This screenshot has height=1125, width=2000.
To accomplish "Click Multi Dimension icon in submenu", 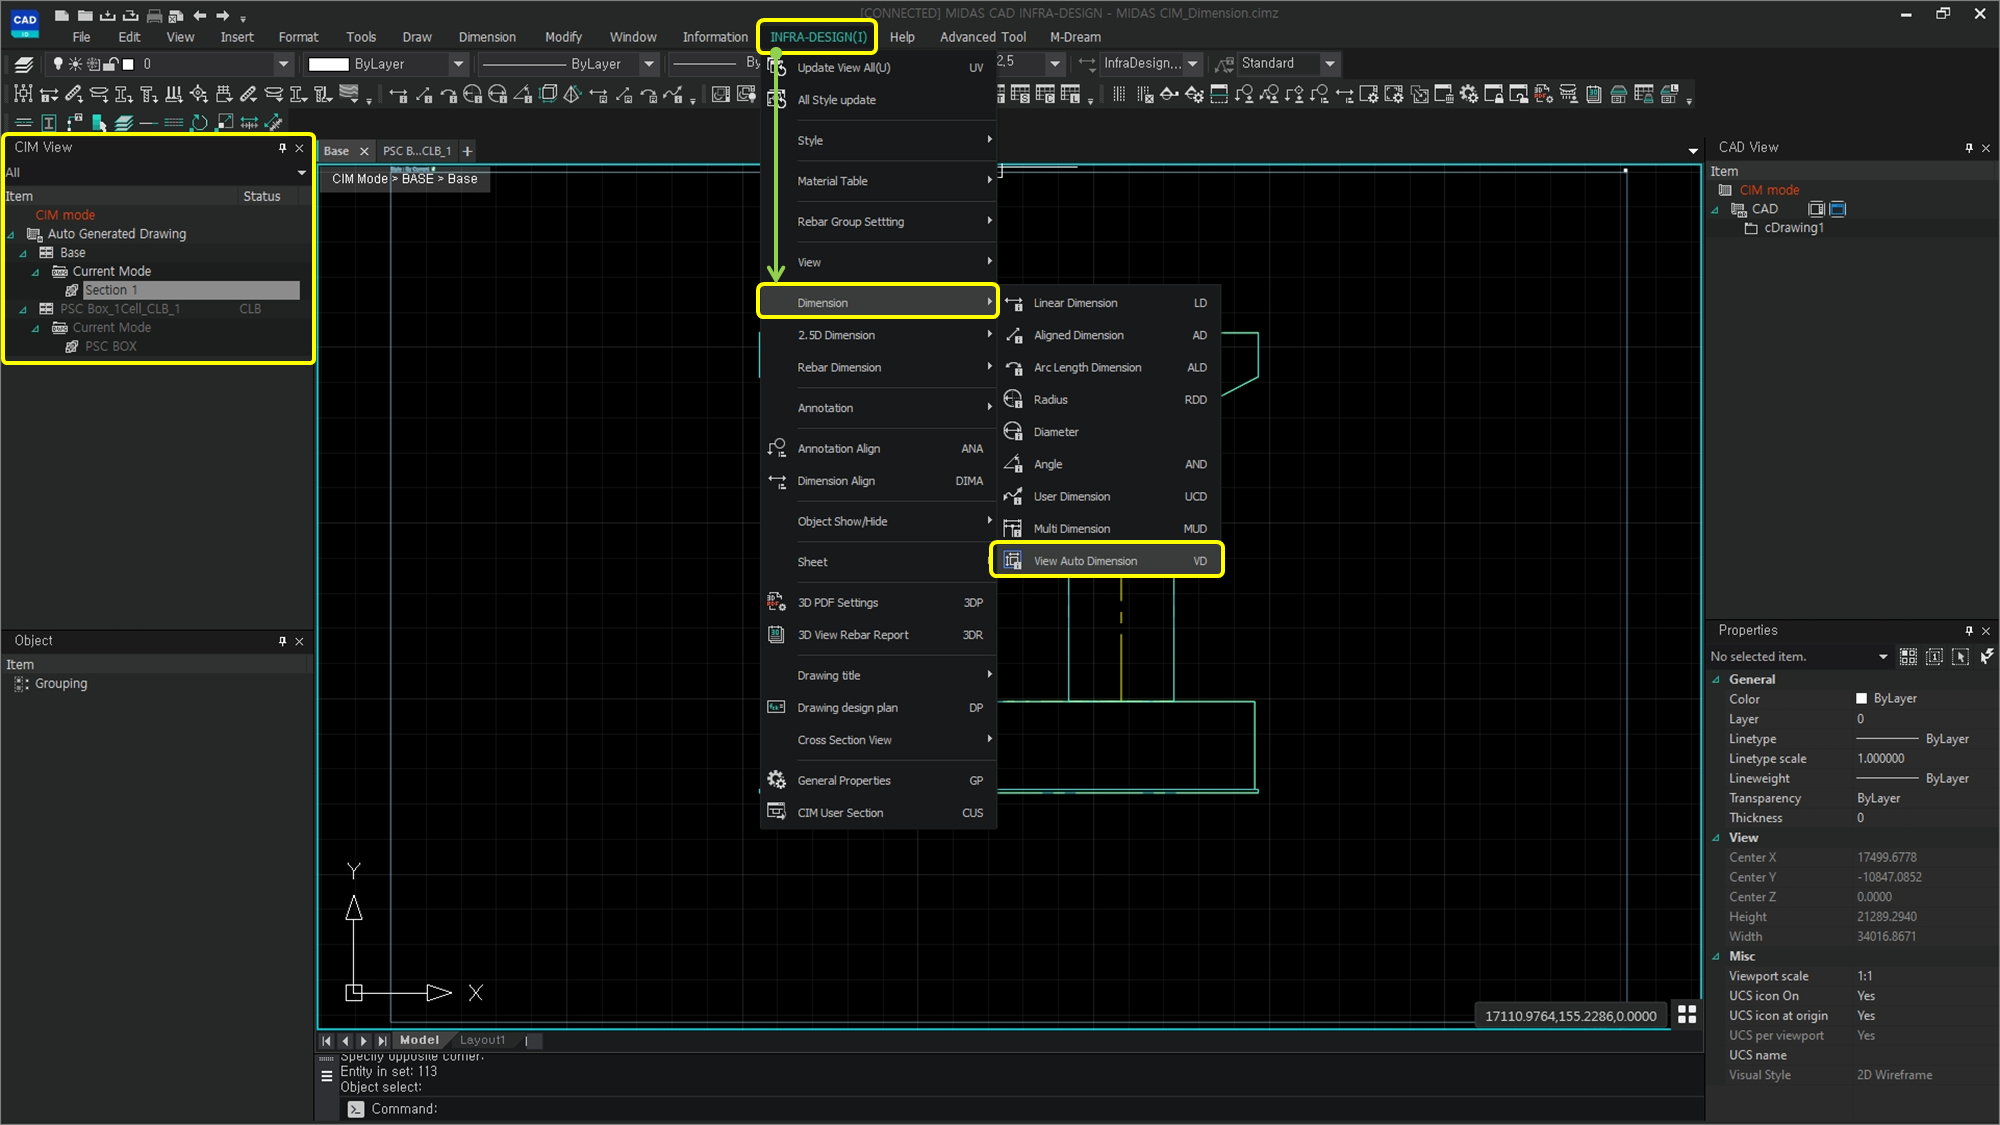I will point(1013,528).
